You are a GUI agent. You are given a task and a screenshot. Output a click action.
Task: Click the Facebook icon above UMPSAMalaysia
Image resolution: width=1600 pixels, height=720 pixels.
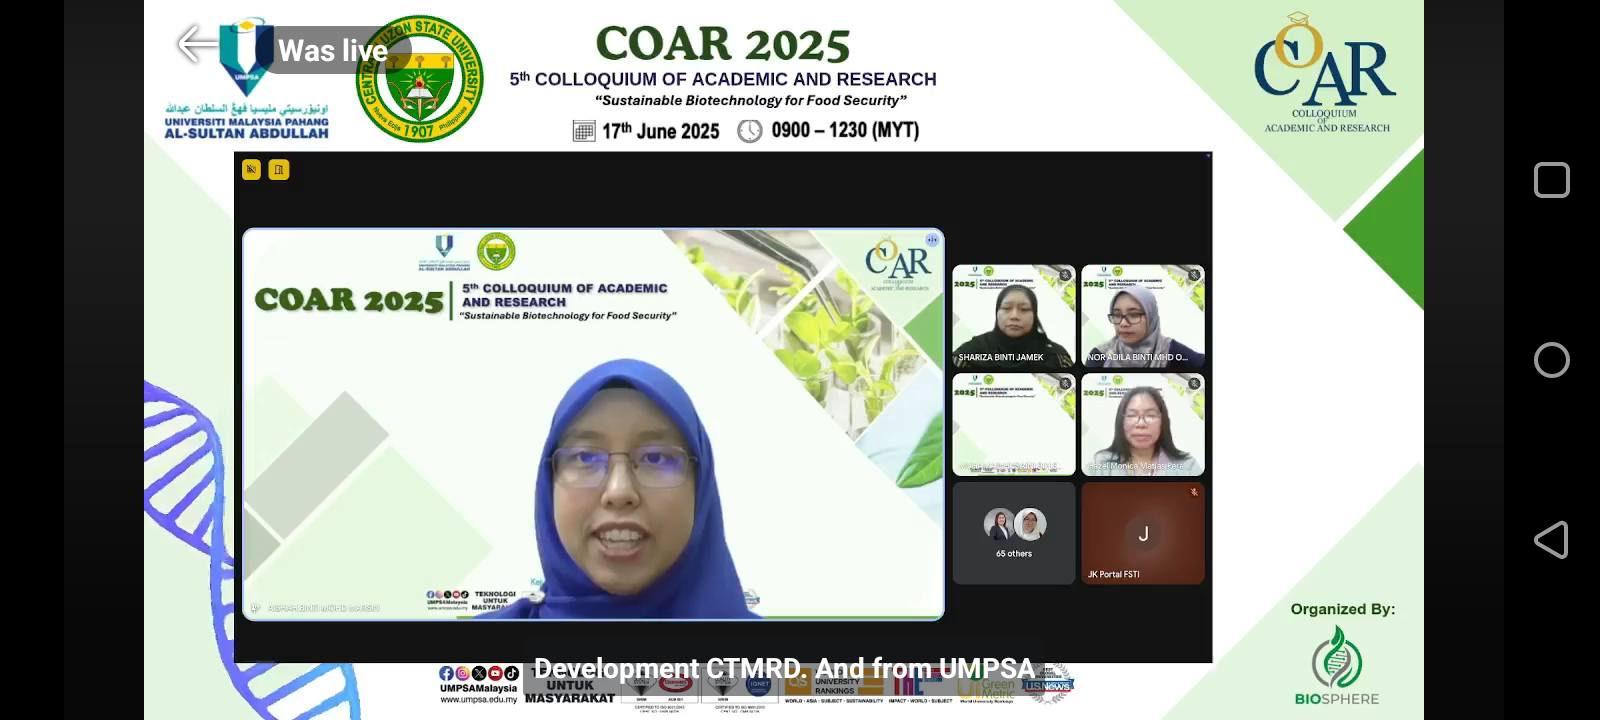click(446, 673)
